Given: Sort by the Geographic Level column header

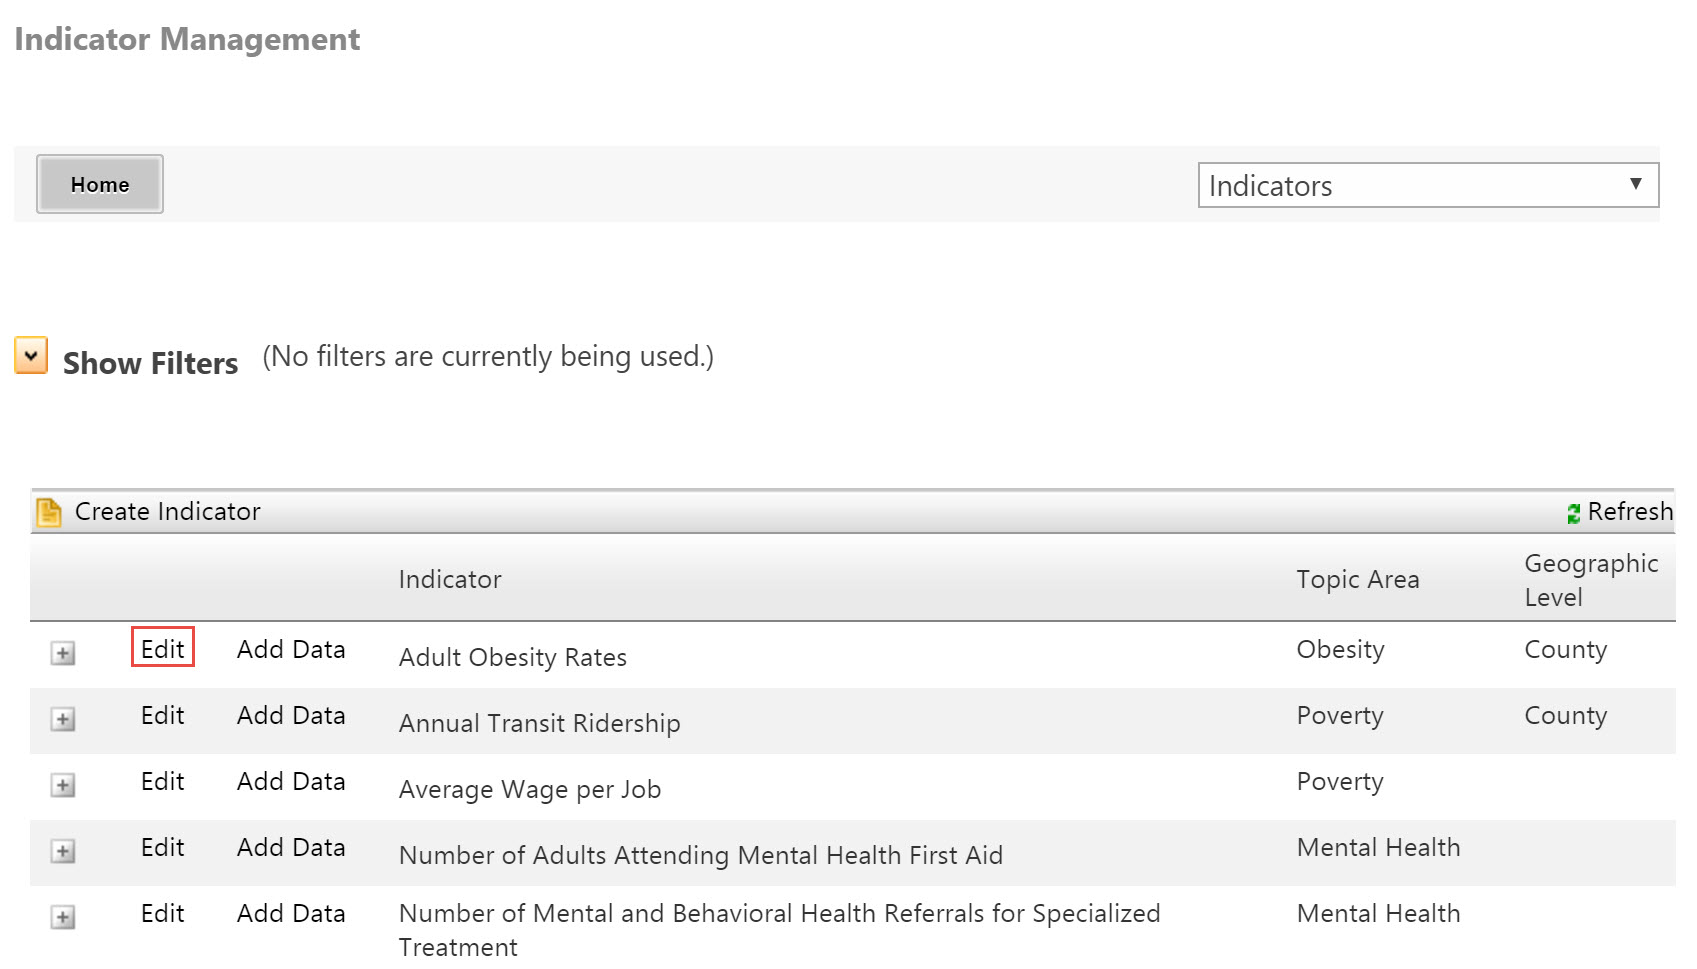Looking at the screenshot, I should [1591, 580].
